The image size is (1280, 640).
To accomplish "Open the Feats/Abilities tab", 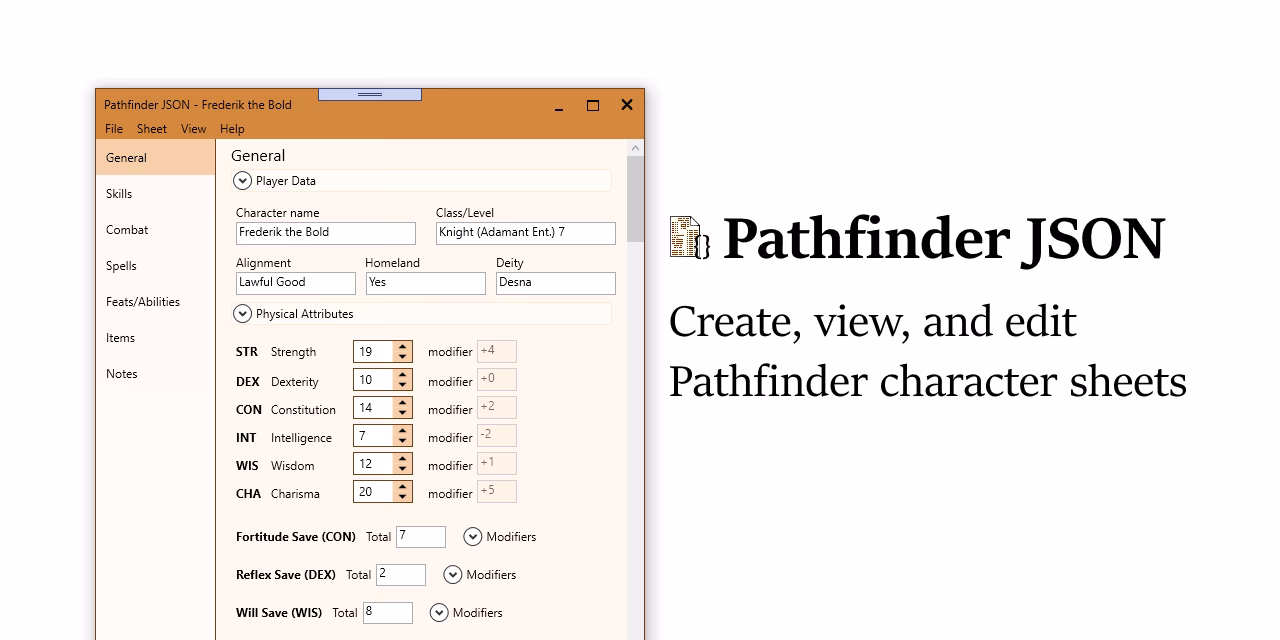I will pos(155,301).
